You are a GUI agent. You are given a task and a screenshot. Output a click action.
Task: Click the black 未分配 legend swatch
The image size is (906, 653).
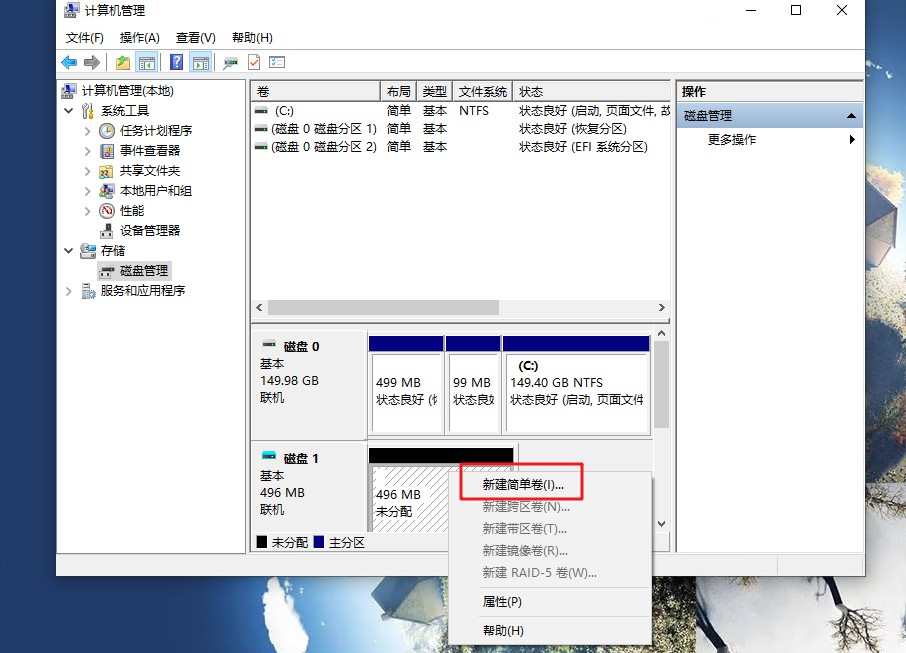262,542
